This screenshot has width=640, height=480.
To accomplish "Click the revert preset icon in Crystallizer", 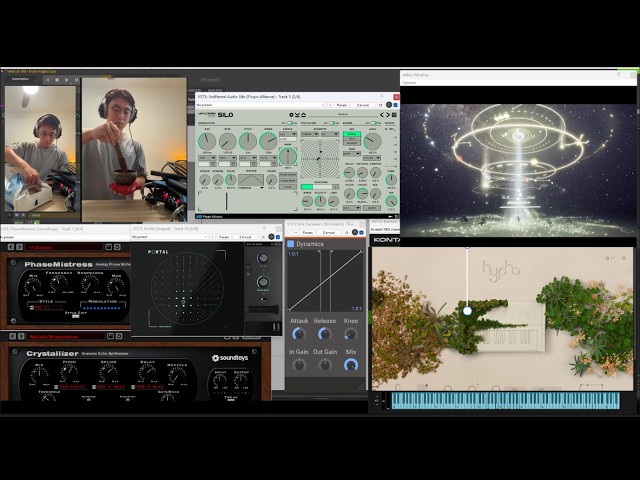I will pyautogui.click(x=119, y=336).
